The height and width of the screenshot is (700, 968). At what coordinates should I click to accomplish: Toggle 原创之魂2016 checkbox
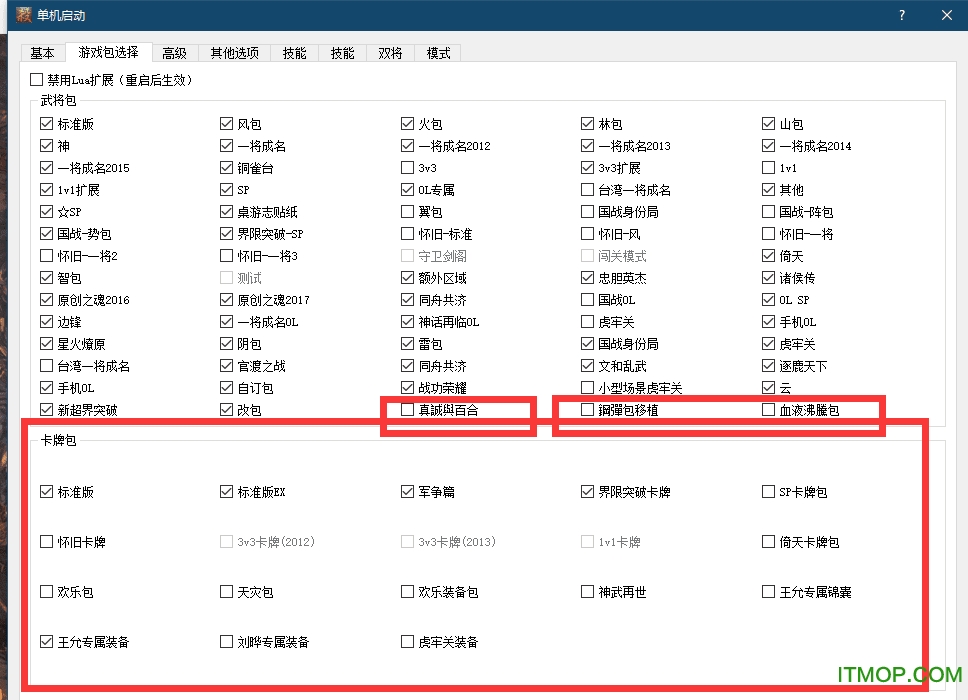(46, 300)
